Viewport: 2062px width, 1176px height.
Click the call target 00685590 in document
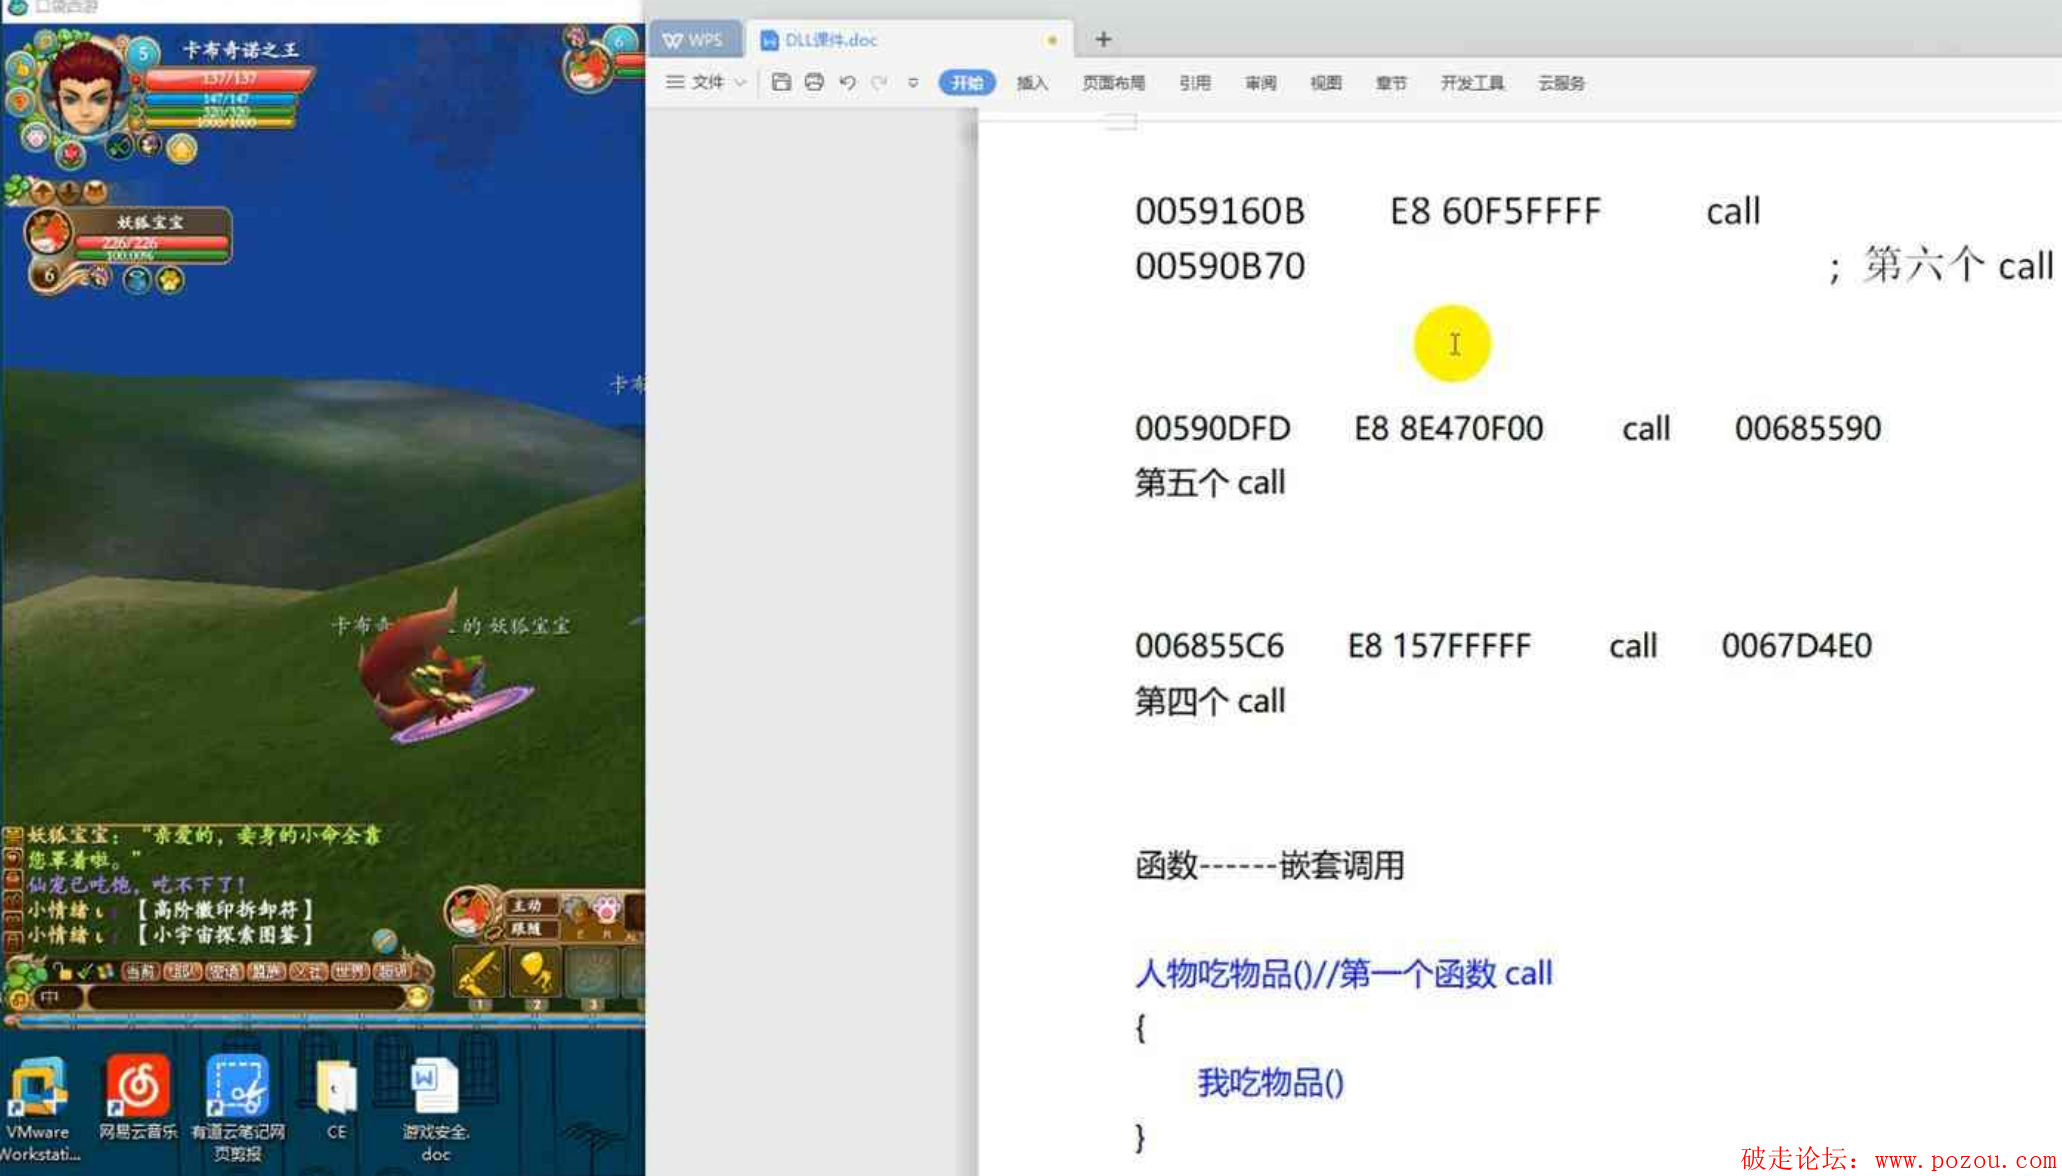click(x=1808, y=428)
